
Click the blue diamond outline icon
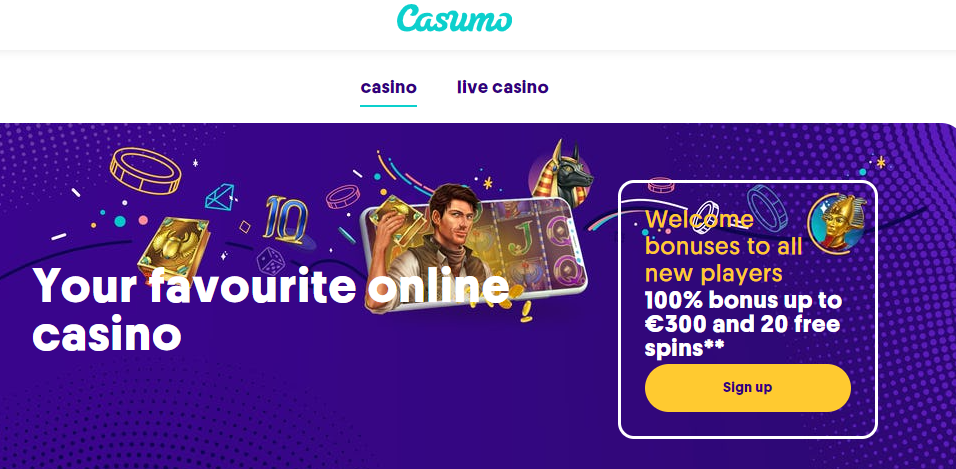pyautogui.click(x=219, y=197)
